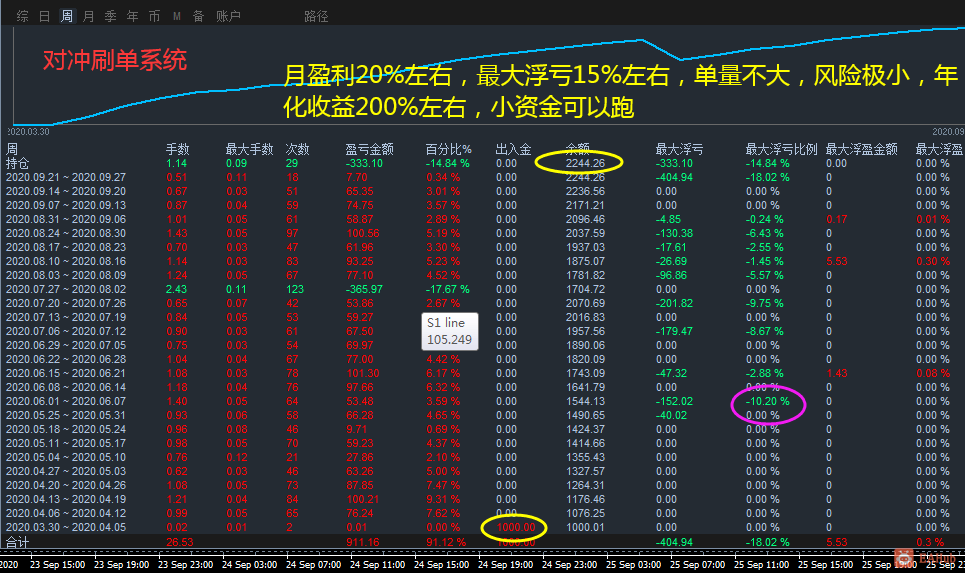Click the S1 line 105.249 tooltip

449,331
